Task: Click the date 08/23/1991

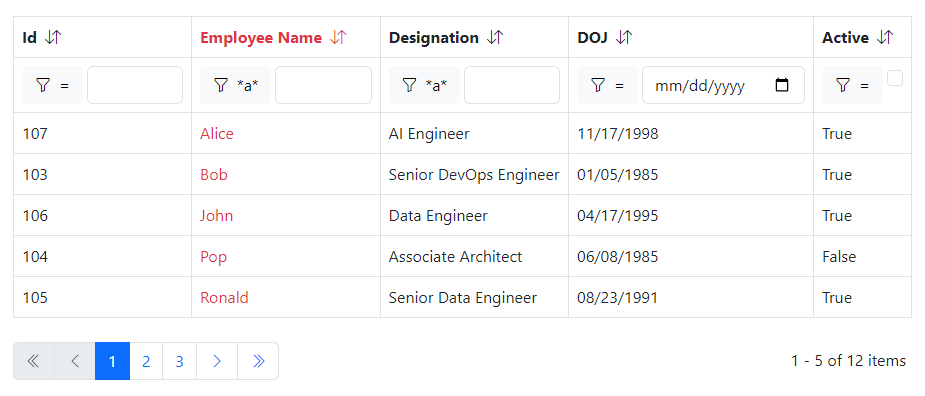Action: click(x=618, y=297)
